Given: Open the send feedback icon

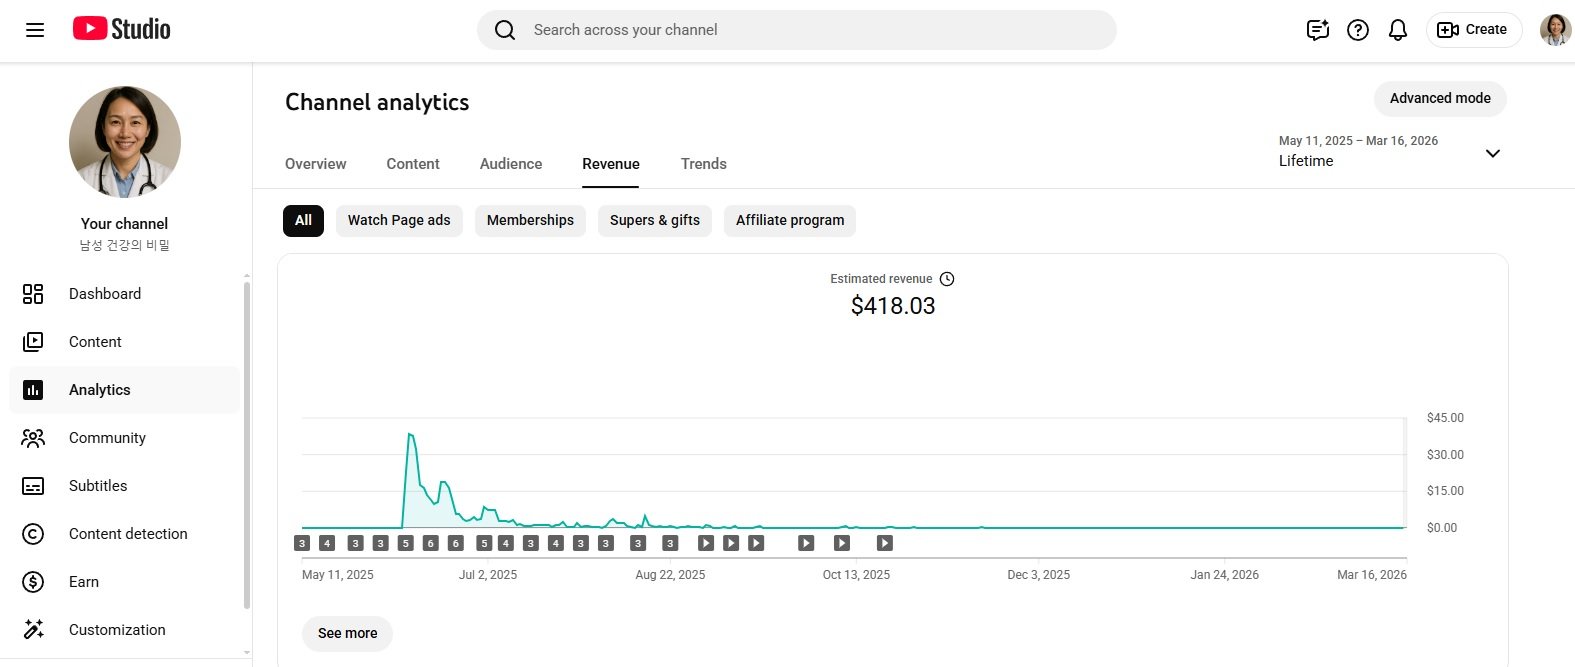Looking at the screenshot, I should pos(1317,30).
